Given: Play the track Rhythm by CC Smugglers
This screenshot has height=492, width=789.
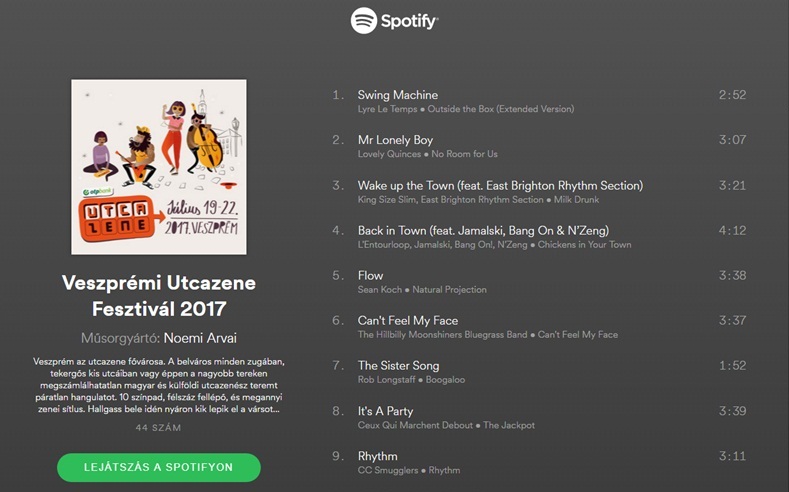Looking at the screenshot, I should (x=539, y=462).
